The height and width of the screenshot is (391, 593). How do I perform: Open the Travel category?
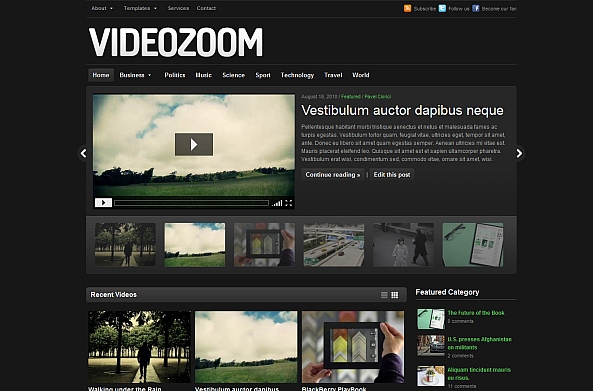pyautogui.click(x=333, y=75)
